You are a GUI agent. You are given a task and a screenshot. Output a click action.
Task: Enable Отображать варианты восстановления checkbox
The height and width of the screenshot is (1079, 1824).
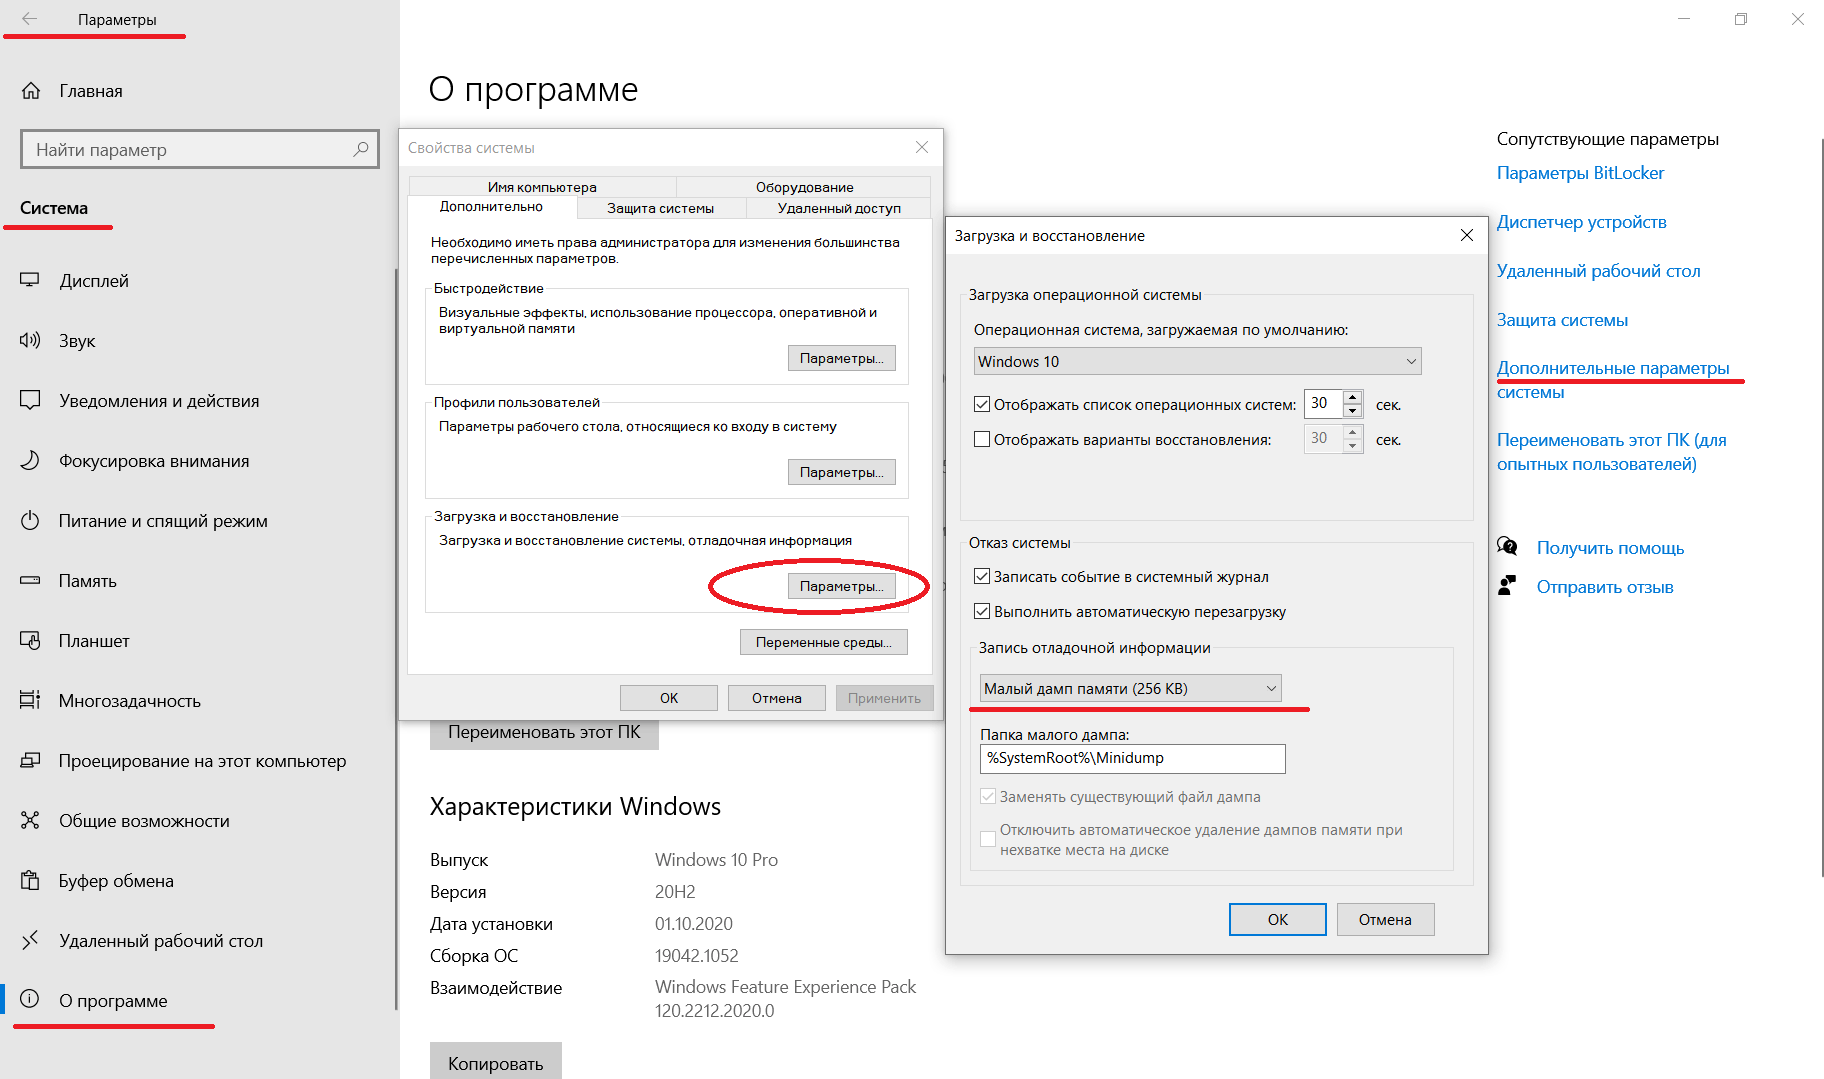pyautogui.click(x=982, y=439)
